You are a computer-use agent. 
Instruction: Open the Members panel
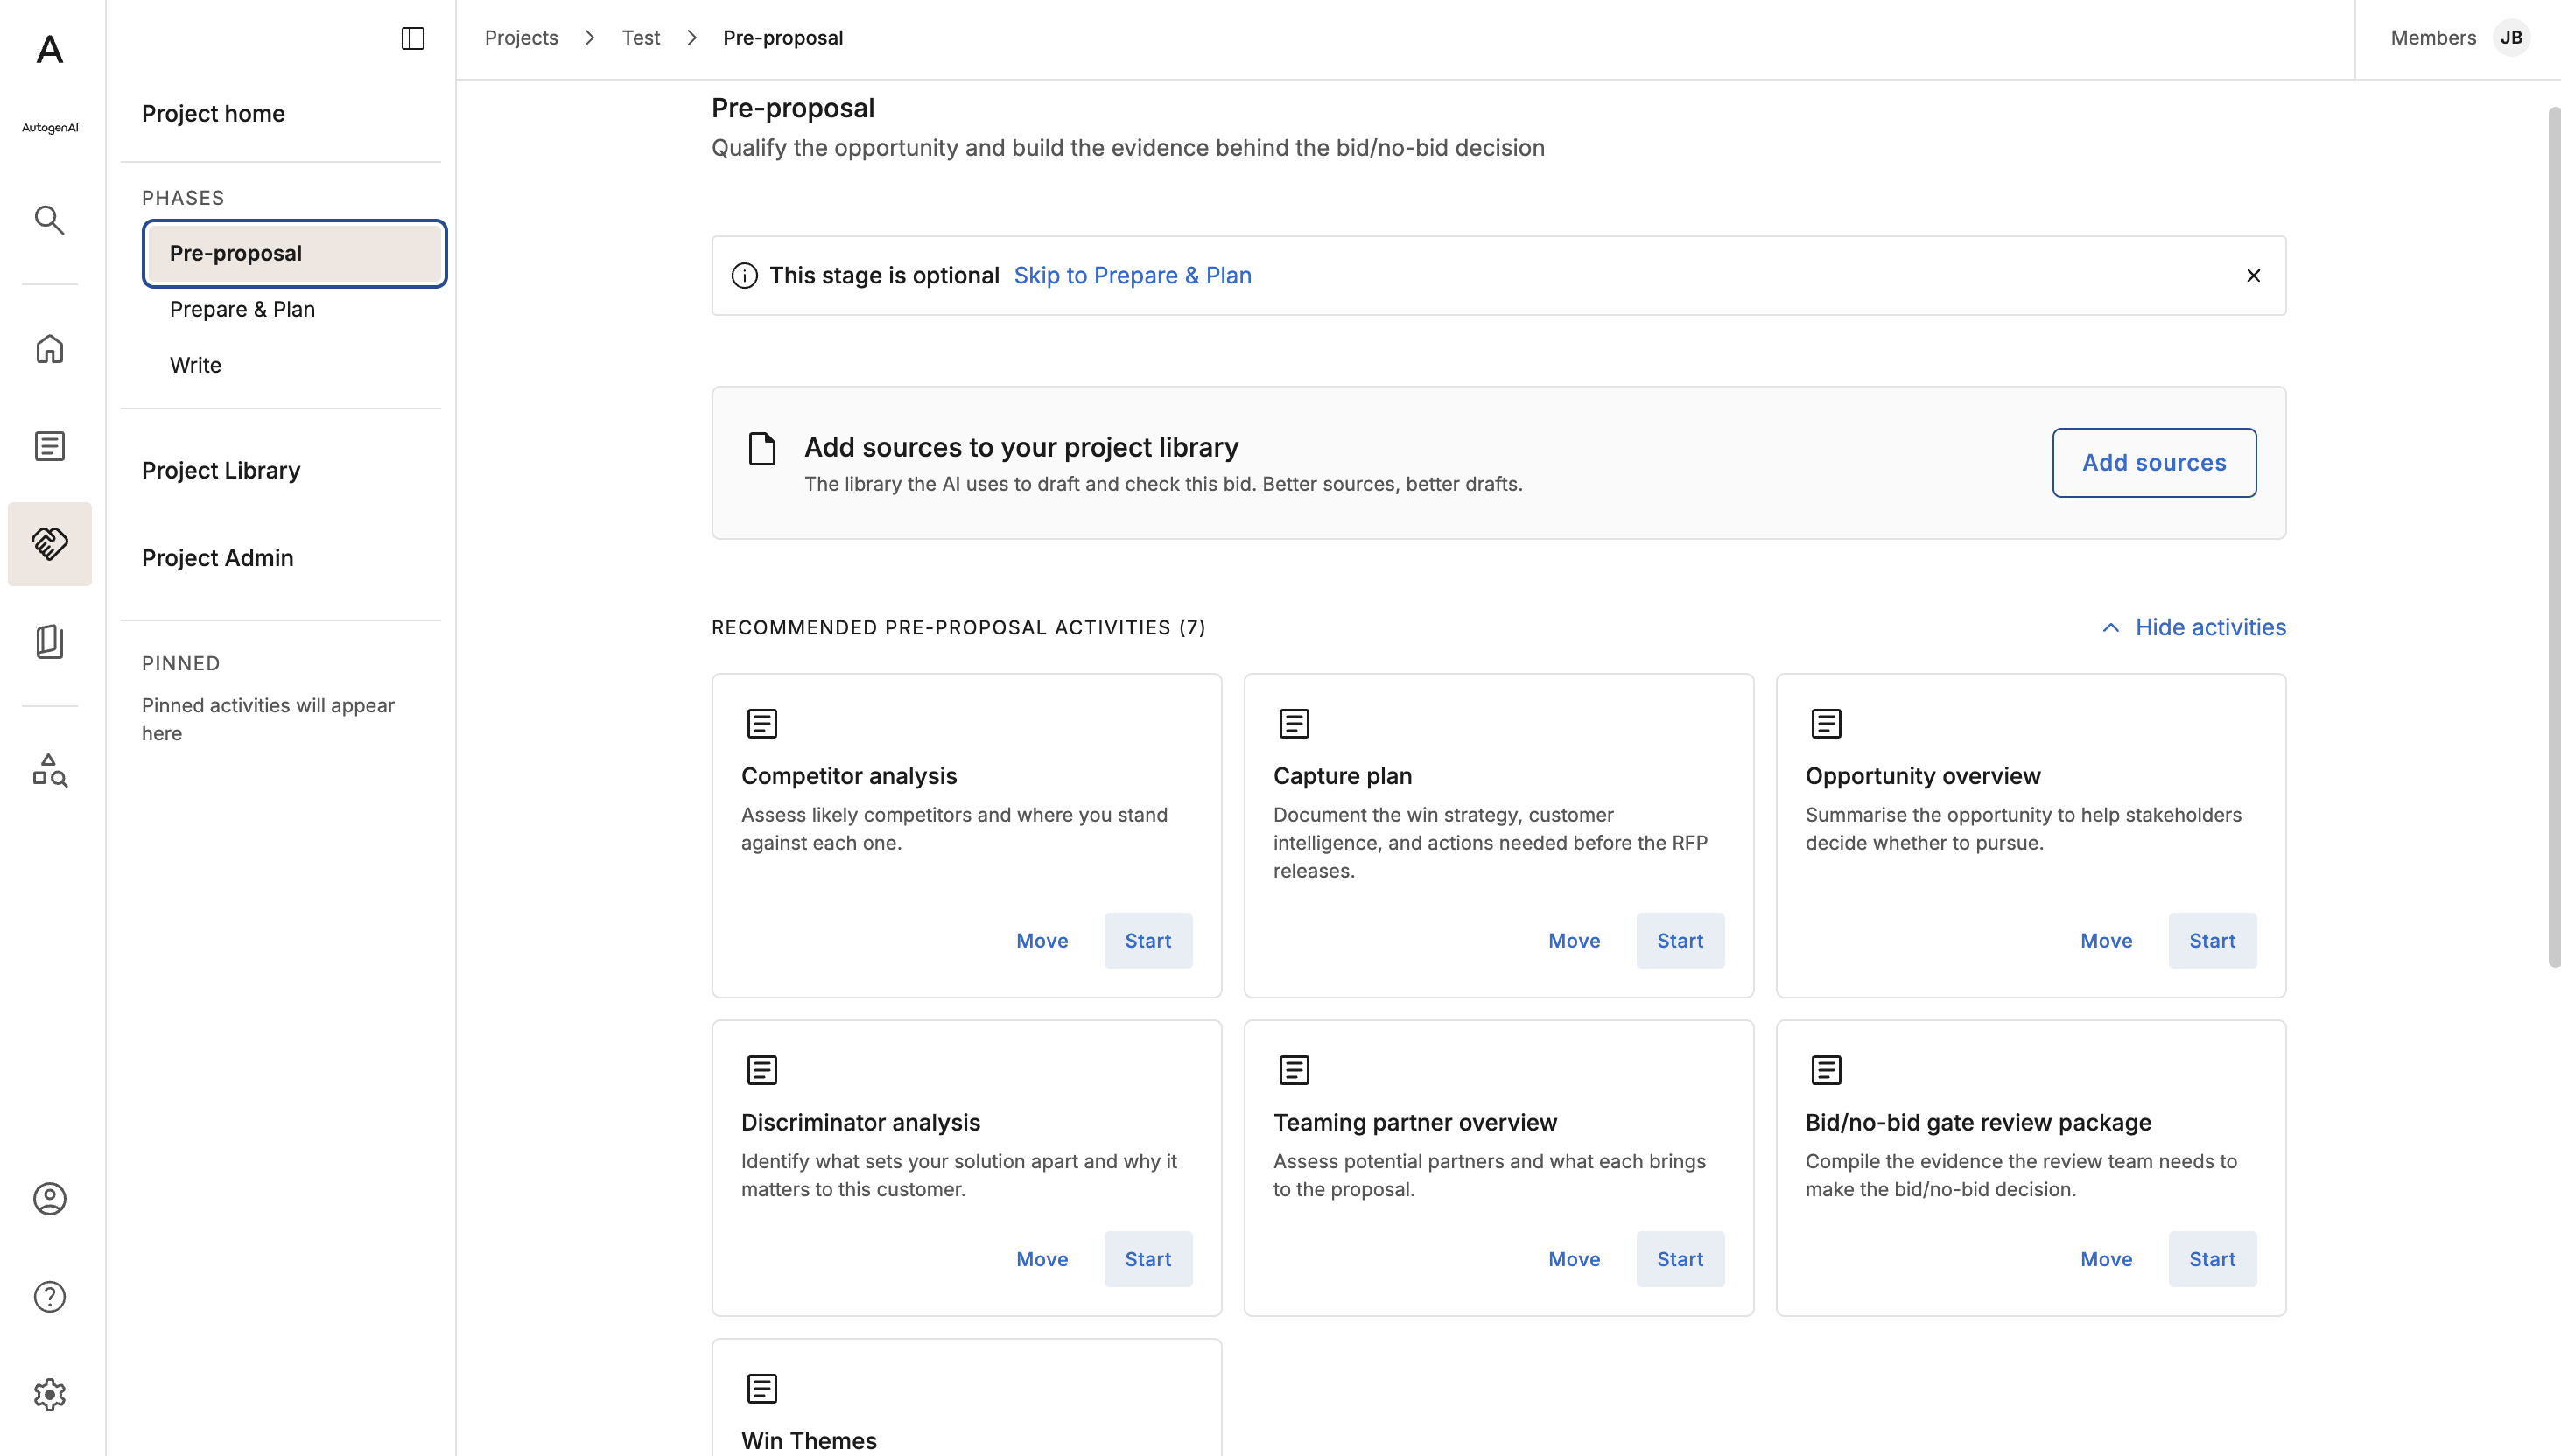[x=2433, y=38]
